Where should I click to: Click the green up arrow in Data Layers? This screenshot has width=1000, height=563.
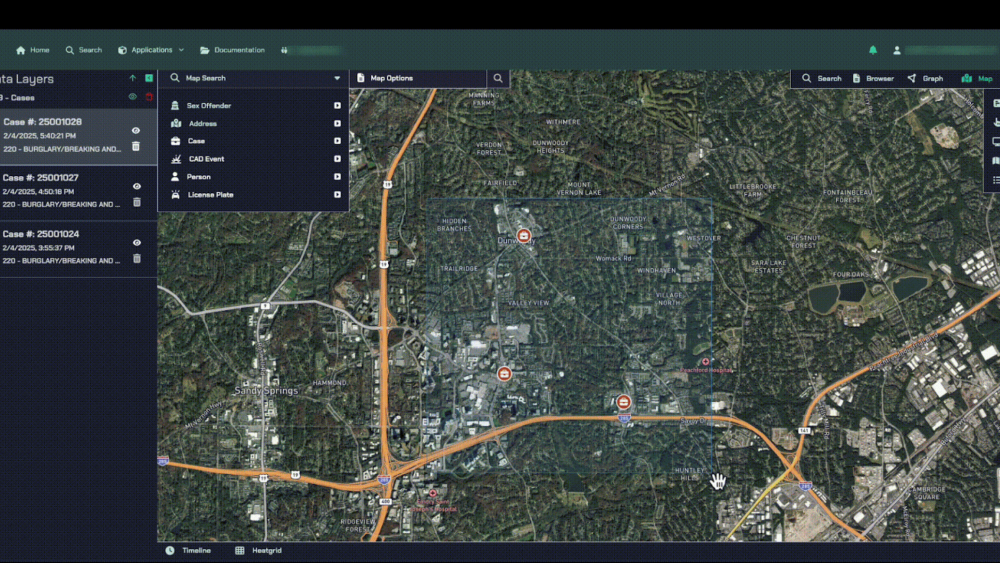(x=132, y=78)
